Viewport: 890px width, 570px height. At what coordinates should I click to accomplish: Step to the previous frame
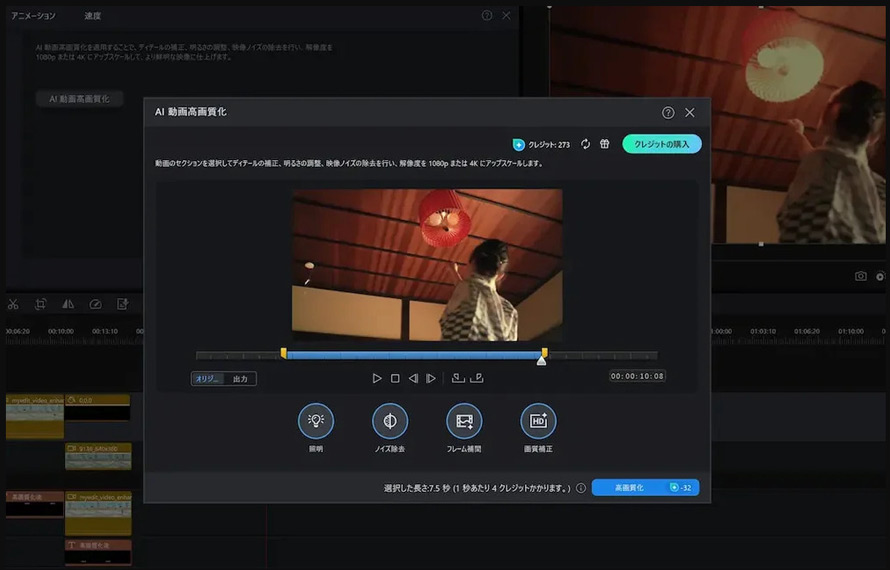click(x=413, y=378)
